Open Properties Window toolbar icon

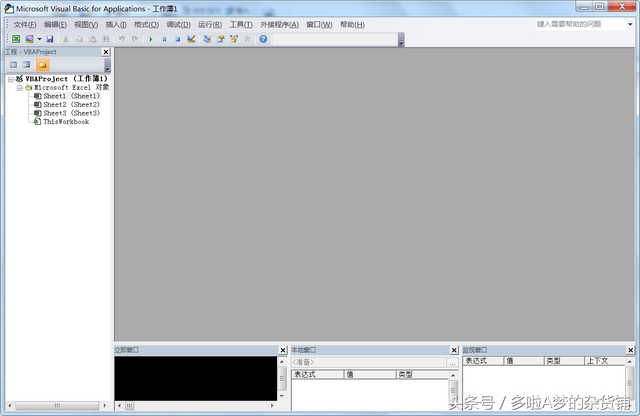(x=220, y=39)
